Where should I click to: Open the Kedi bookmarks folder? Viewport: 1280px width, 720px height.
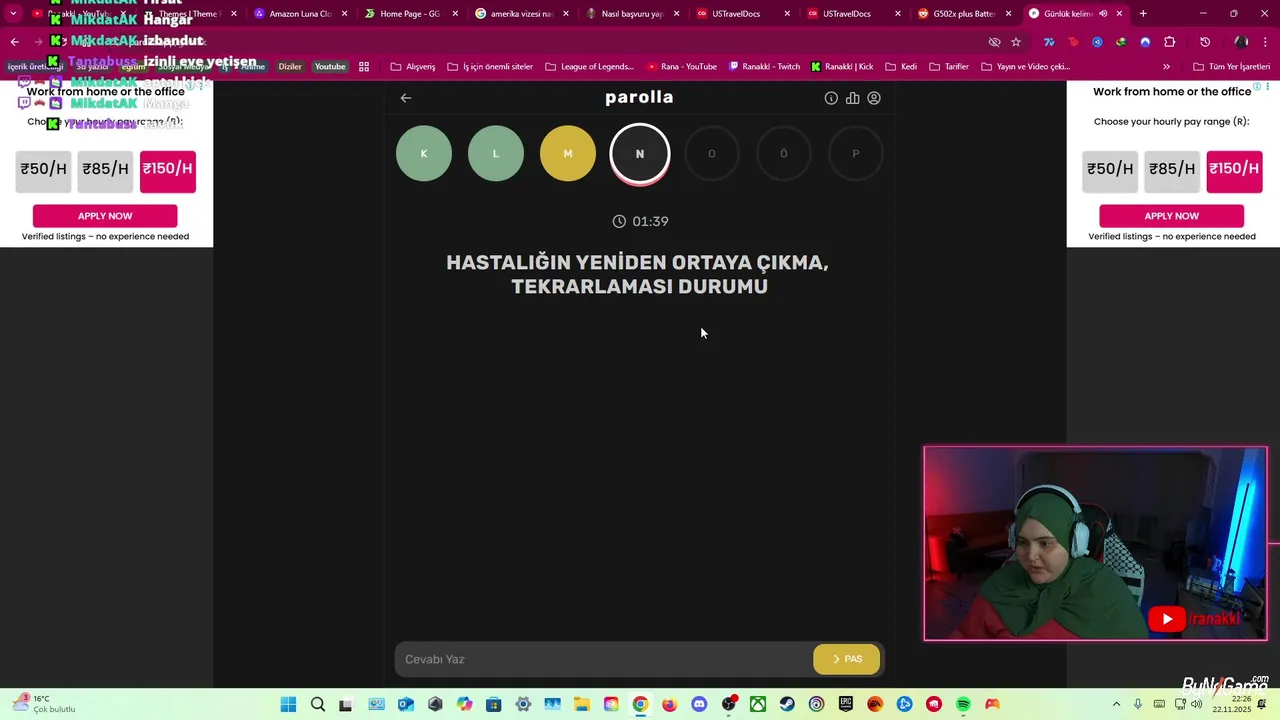(901, 67)
